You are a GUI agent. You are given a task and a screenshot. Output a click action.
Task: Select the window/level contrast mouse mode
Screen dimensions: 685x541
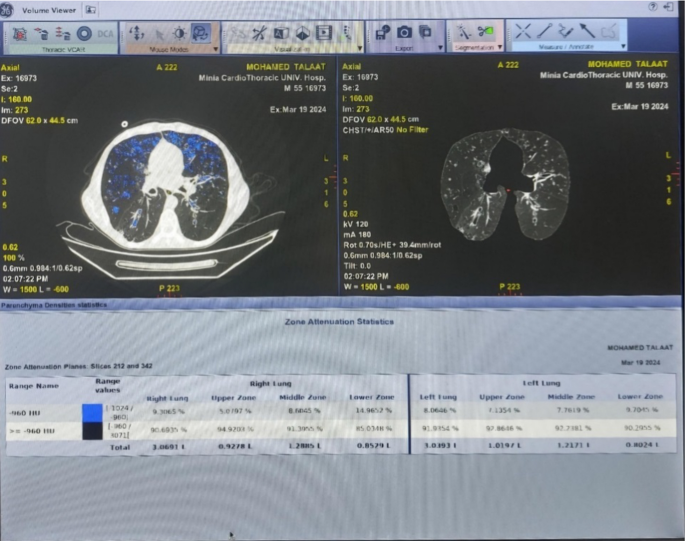pos(181,32)
